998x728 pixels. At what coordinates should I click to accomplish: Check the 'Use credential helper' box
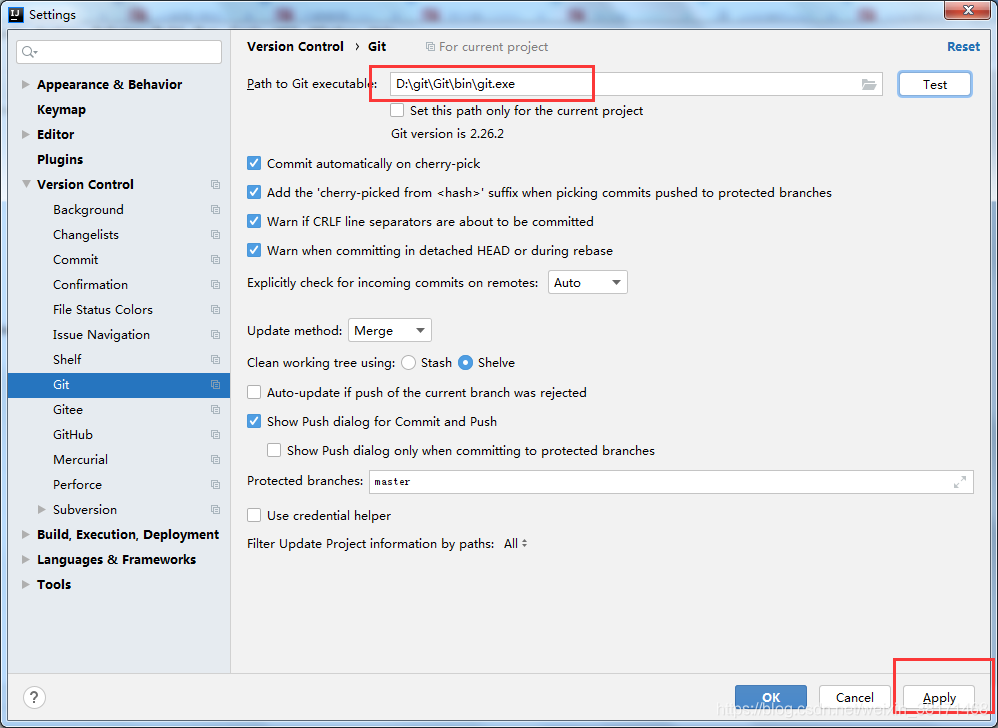point(254,515)
